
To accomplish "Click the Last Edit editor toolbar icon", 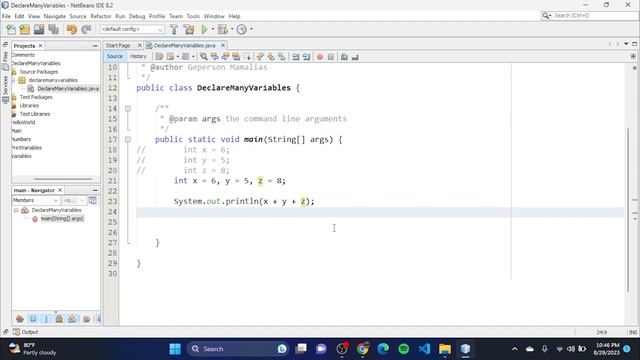I will tap(159, 57).
